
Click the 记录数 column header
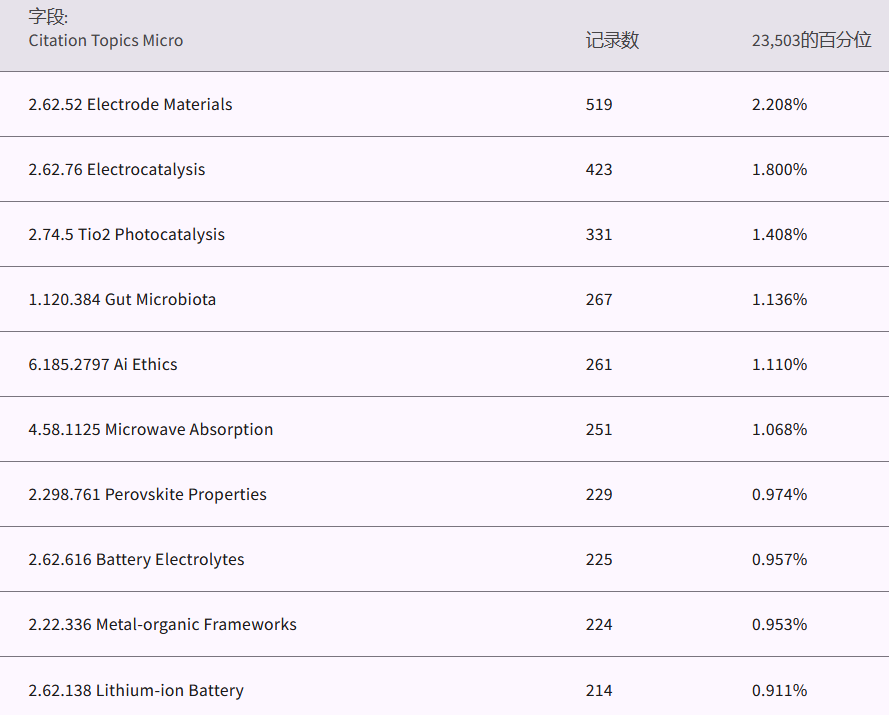[612, 41]
